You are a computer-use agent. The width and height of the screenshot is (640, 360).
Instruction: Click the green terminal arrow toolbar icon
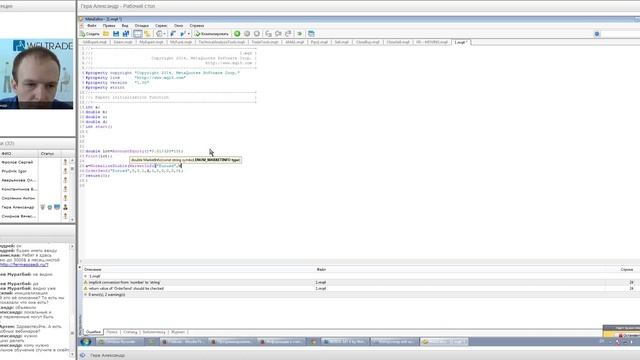[x=300, y=34]
